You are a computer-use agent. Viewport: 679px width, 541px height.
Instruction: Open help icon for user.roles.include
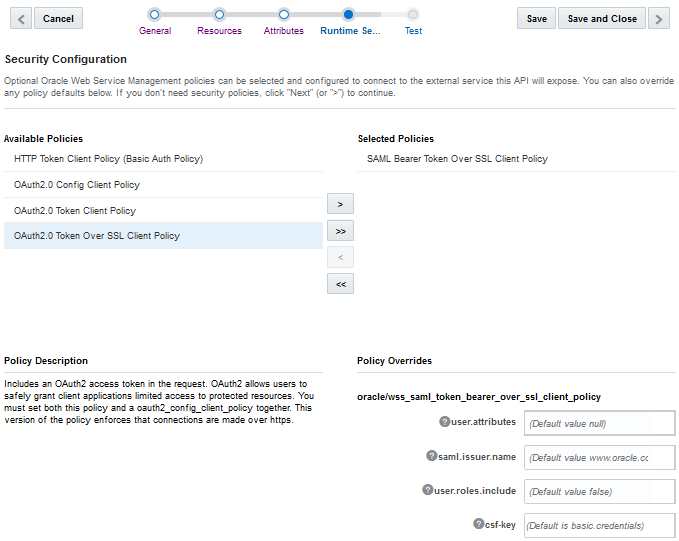427,490
